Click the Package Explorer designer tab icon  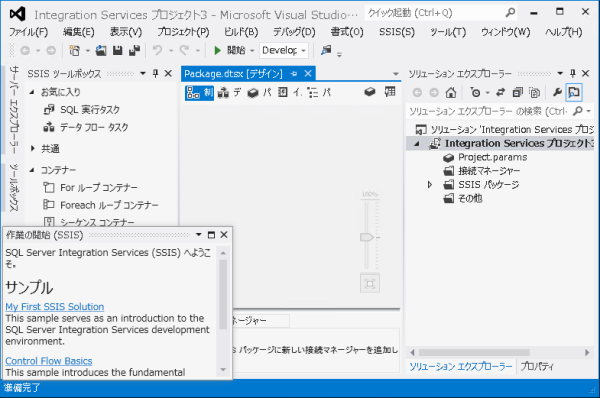[x=313, y=93]
